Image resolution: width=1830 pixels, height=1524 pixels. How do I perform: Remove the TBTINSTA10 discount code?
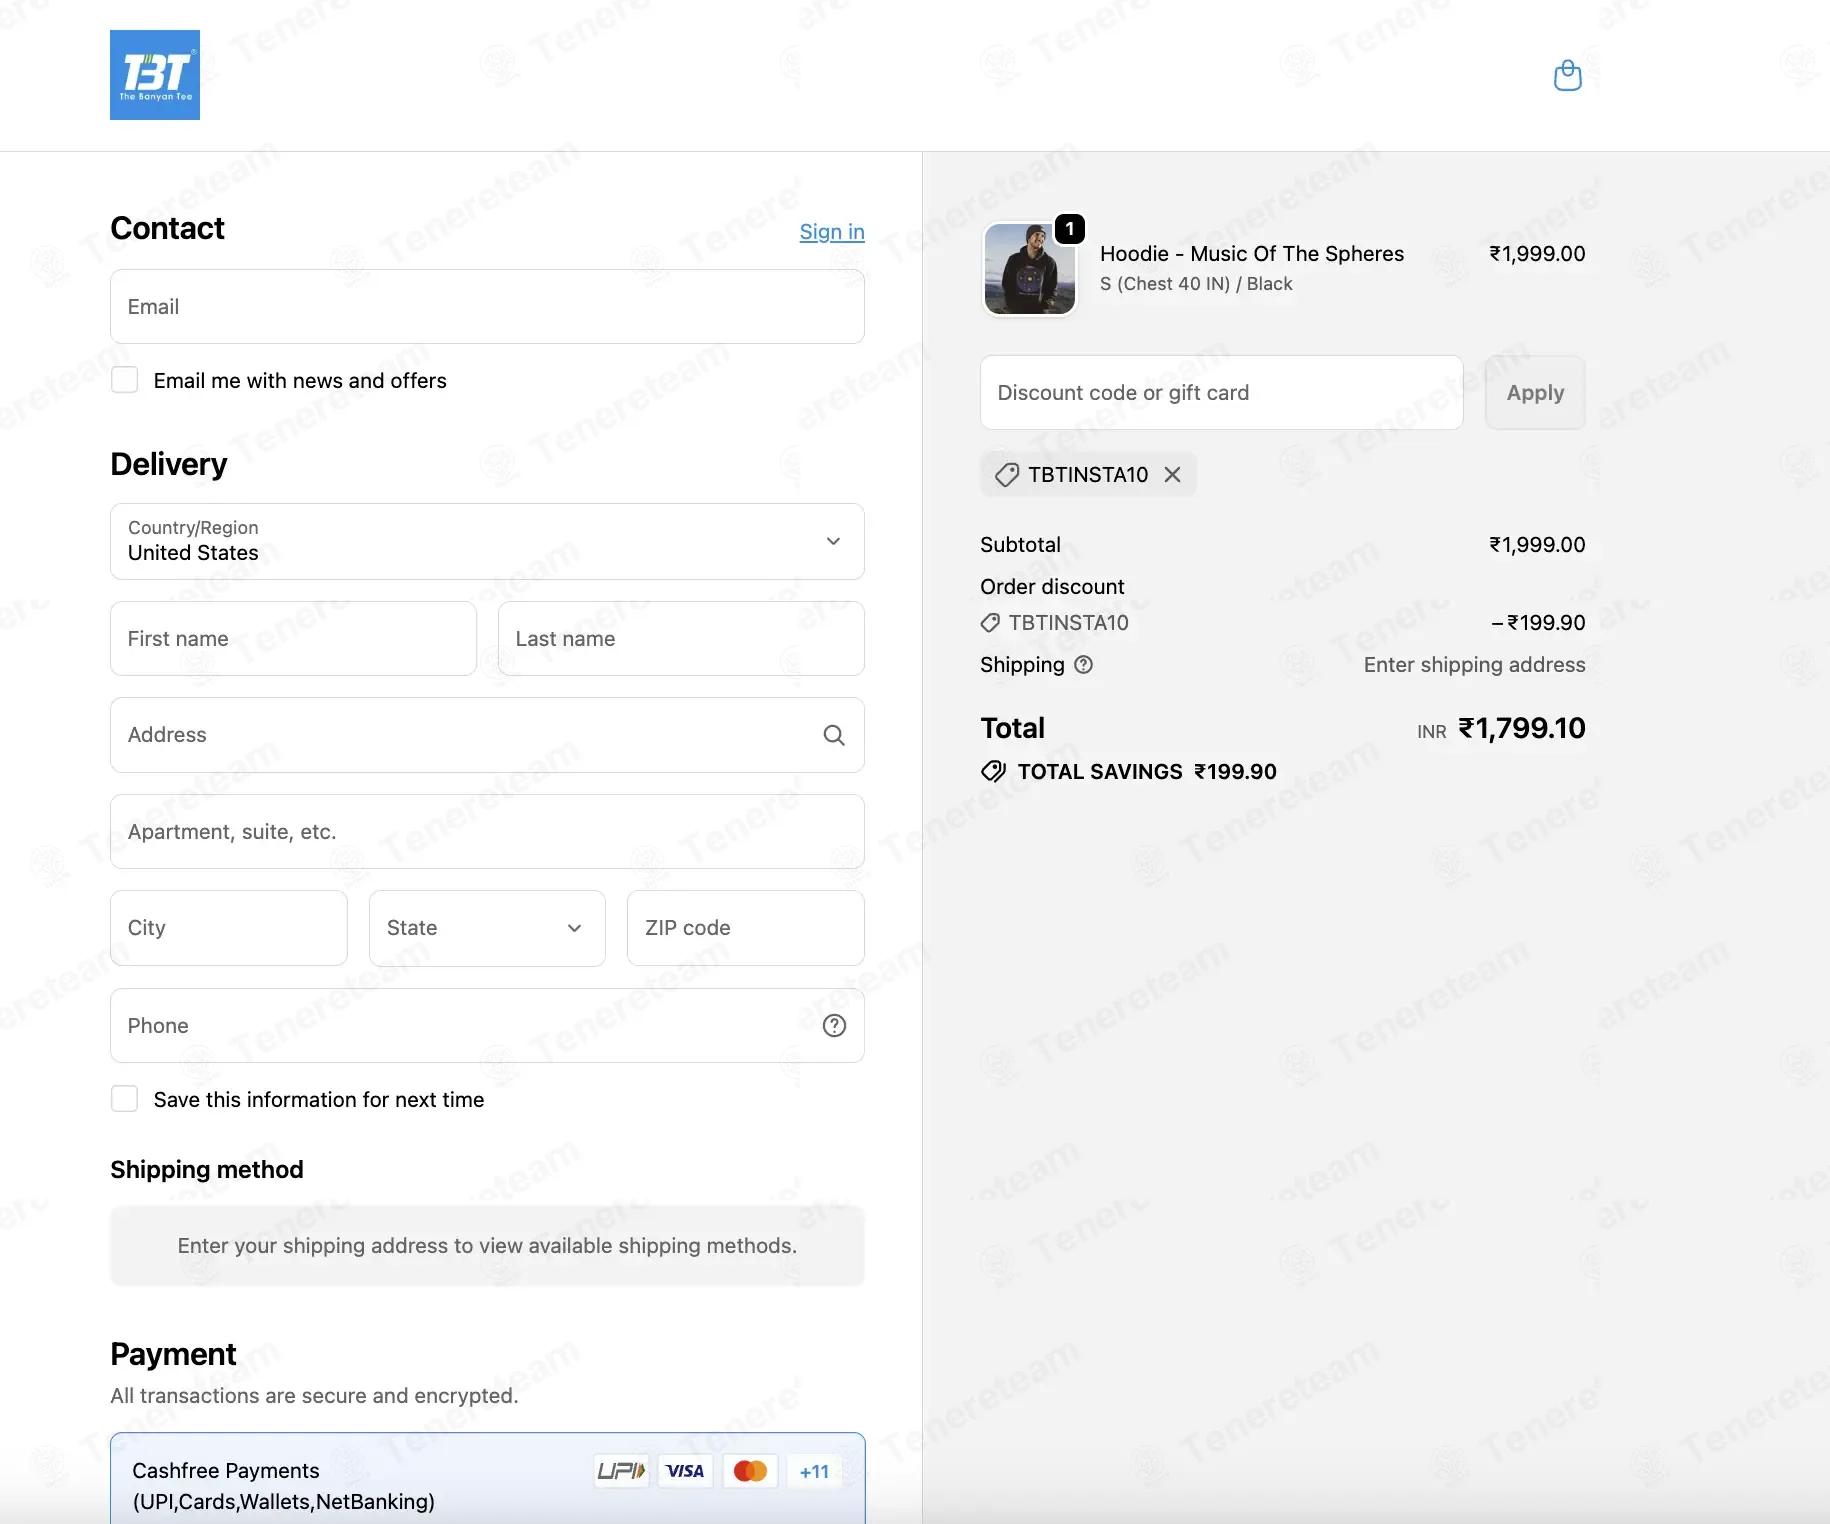(x=1173, y=475)
